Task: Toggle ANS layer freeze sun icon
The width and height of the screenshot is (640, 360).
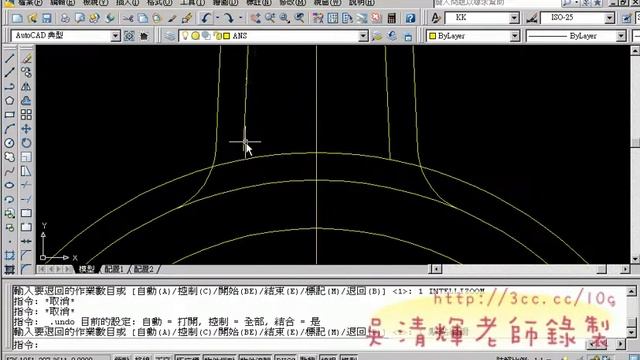Action: pos(196,36)
